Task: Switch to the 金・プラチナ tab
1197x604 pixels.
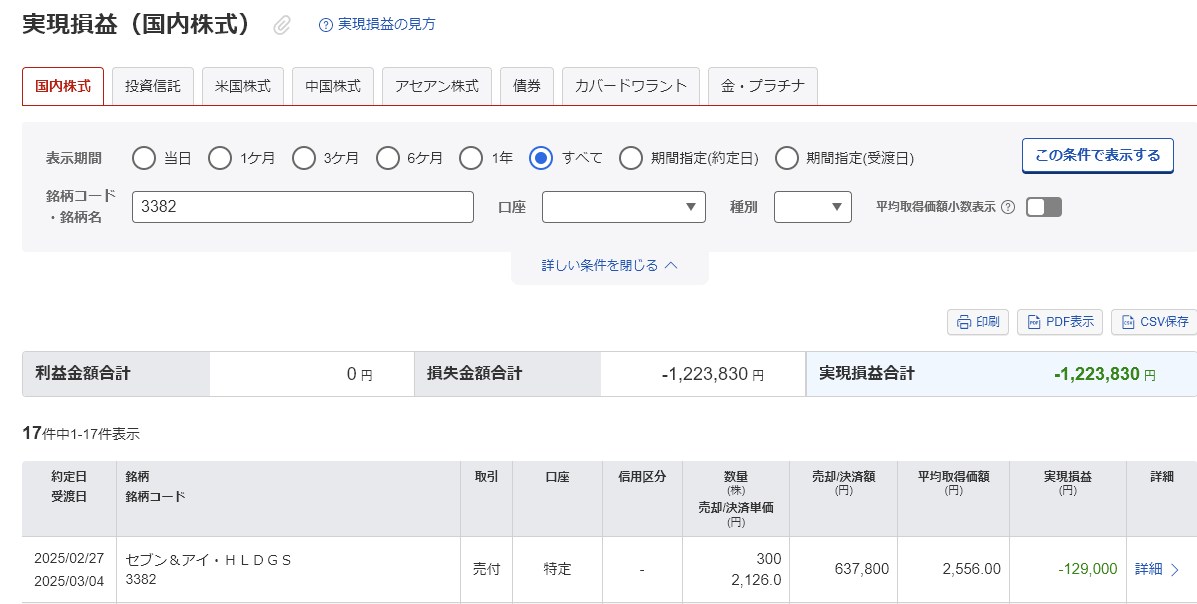Action: click(763, 86)
